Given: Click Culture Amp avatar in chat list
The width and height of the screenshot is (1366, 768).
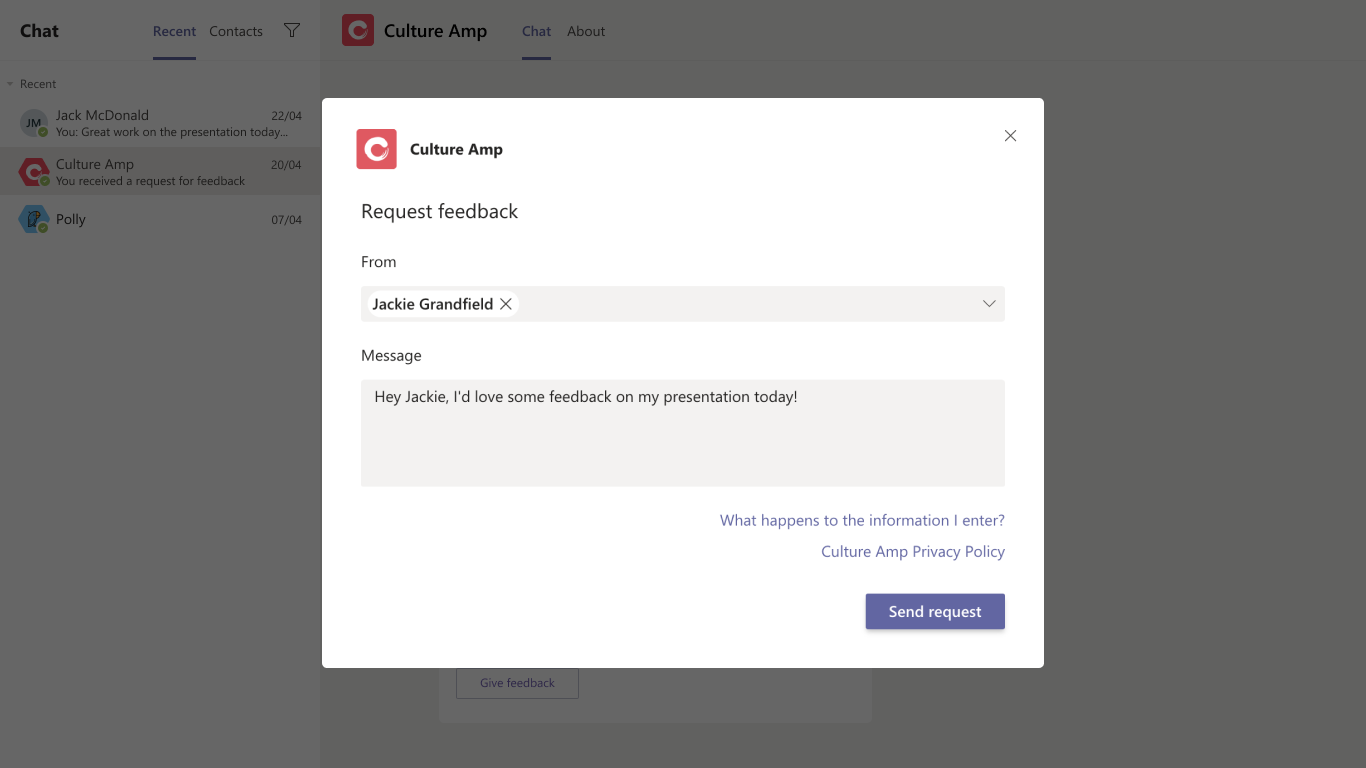Looking at the screenshot, I should pyautogui.click(x=34, y=172).
